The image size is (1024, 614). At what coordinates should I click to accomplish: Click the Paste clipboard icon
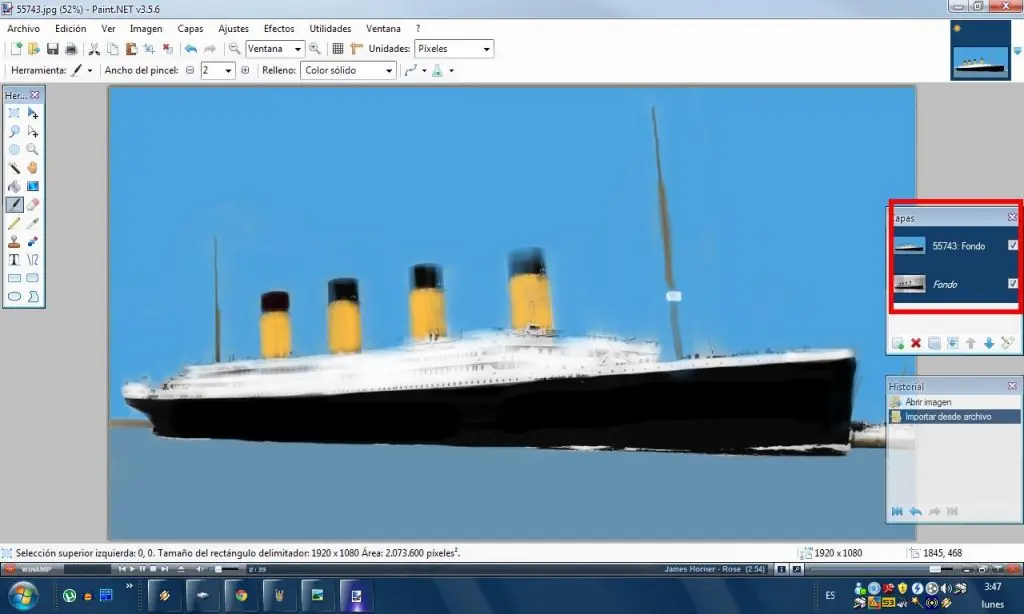[x=131, y=49]
